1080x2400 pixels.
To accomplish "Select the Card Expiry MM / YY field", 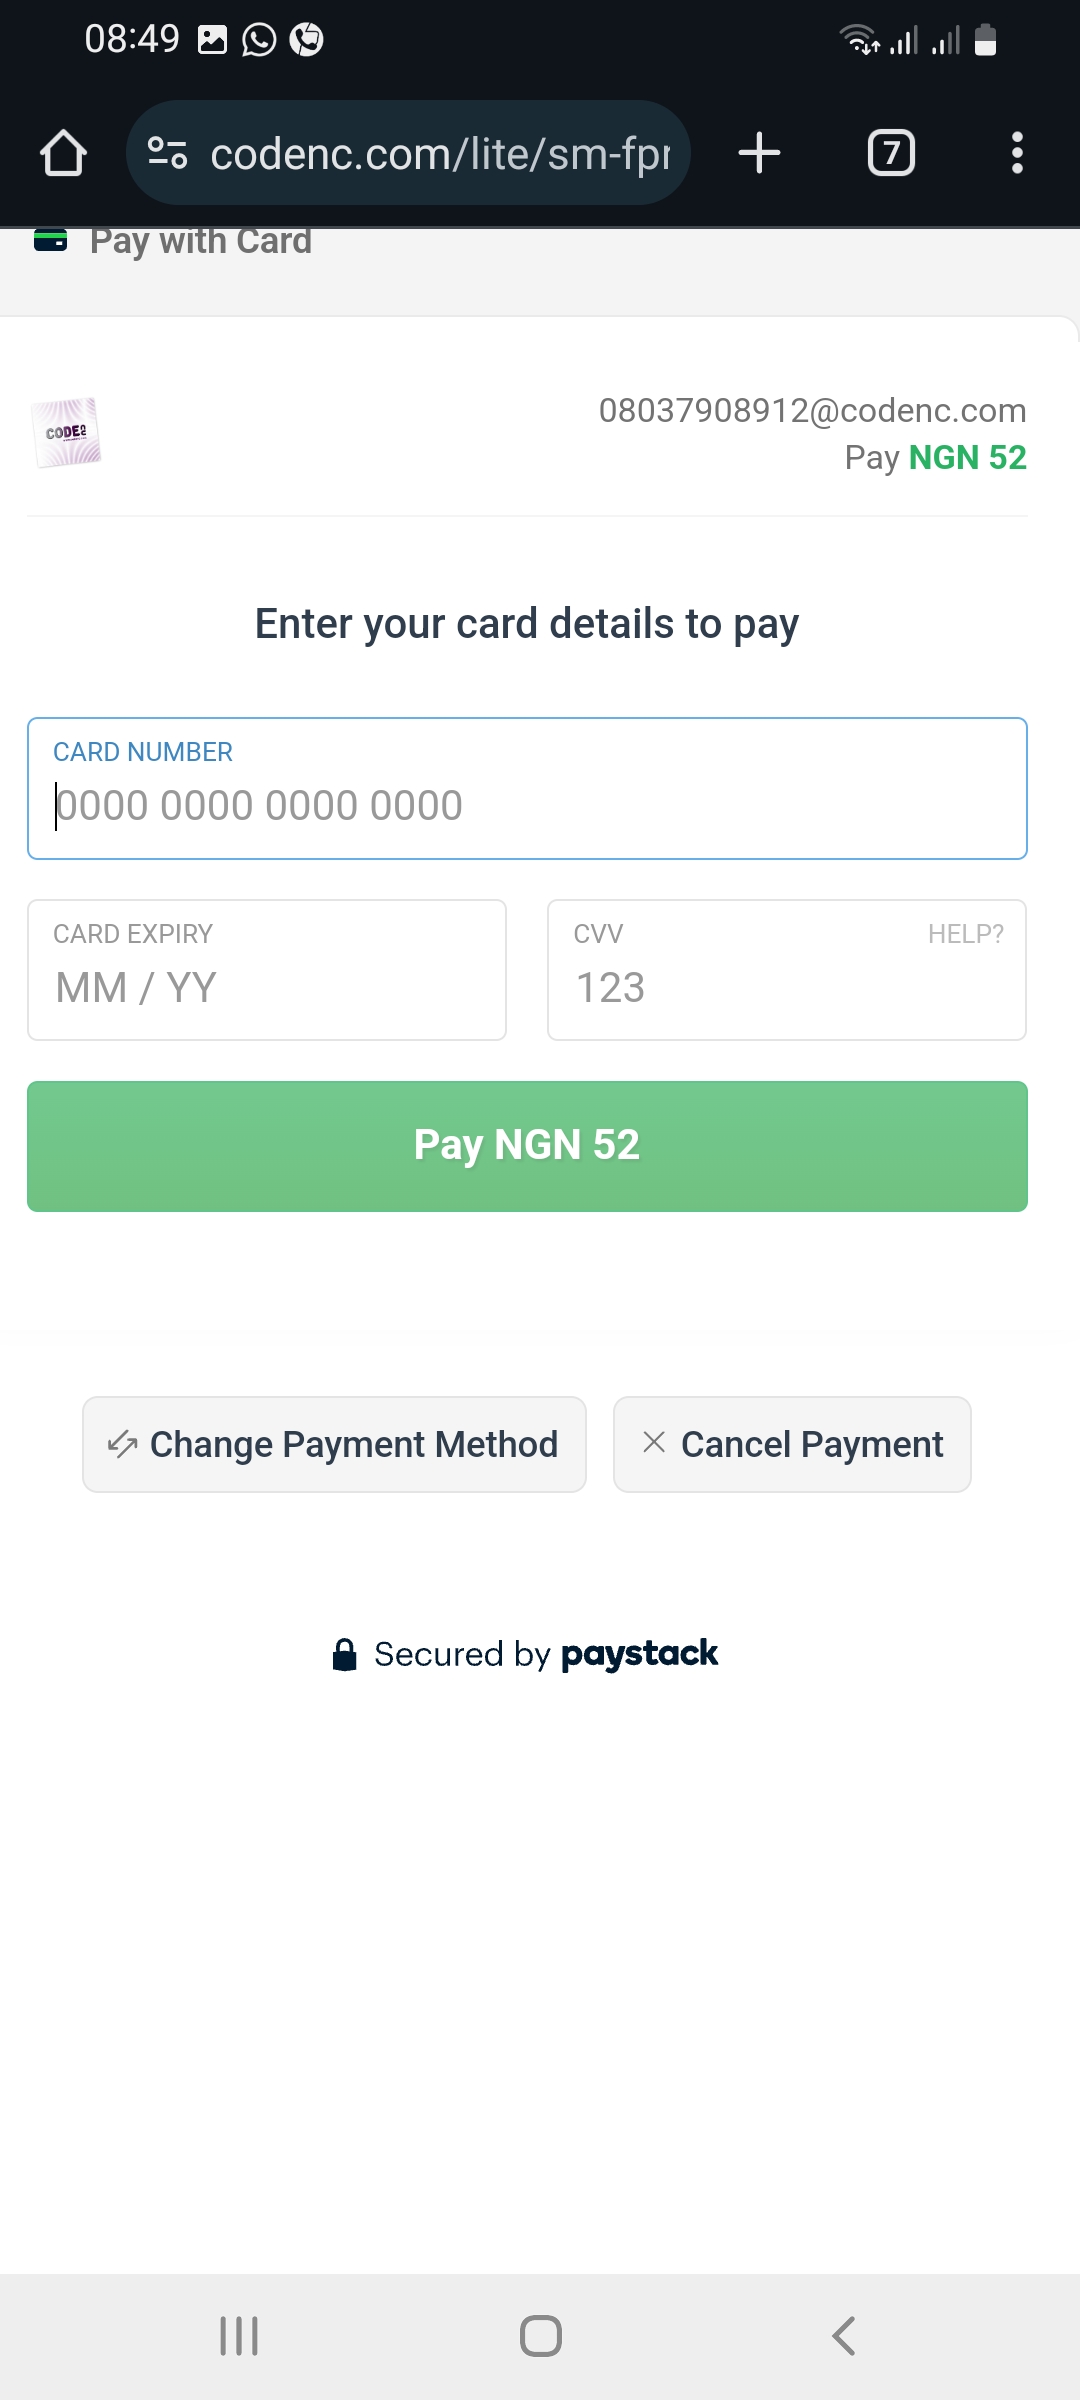I will click(266, 986).
